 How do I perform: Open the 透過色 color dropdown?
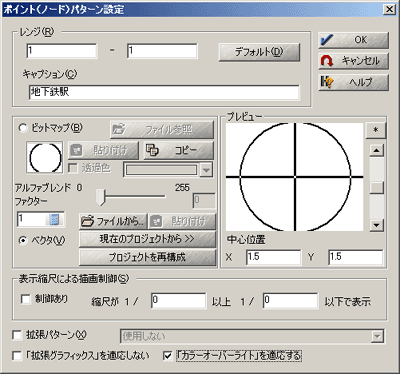(206, 170)
